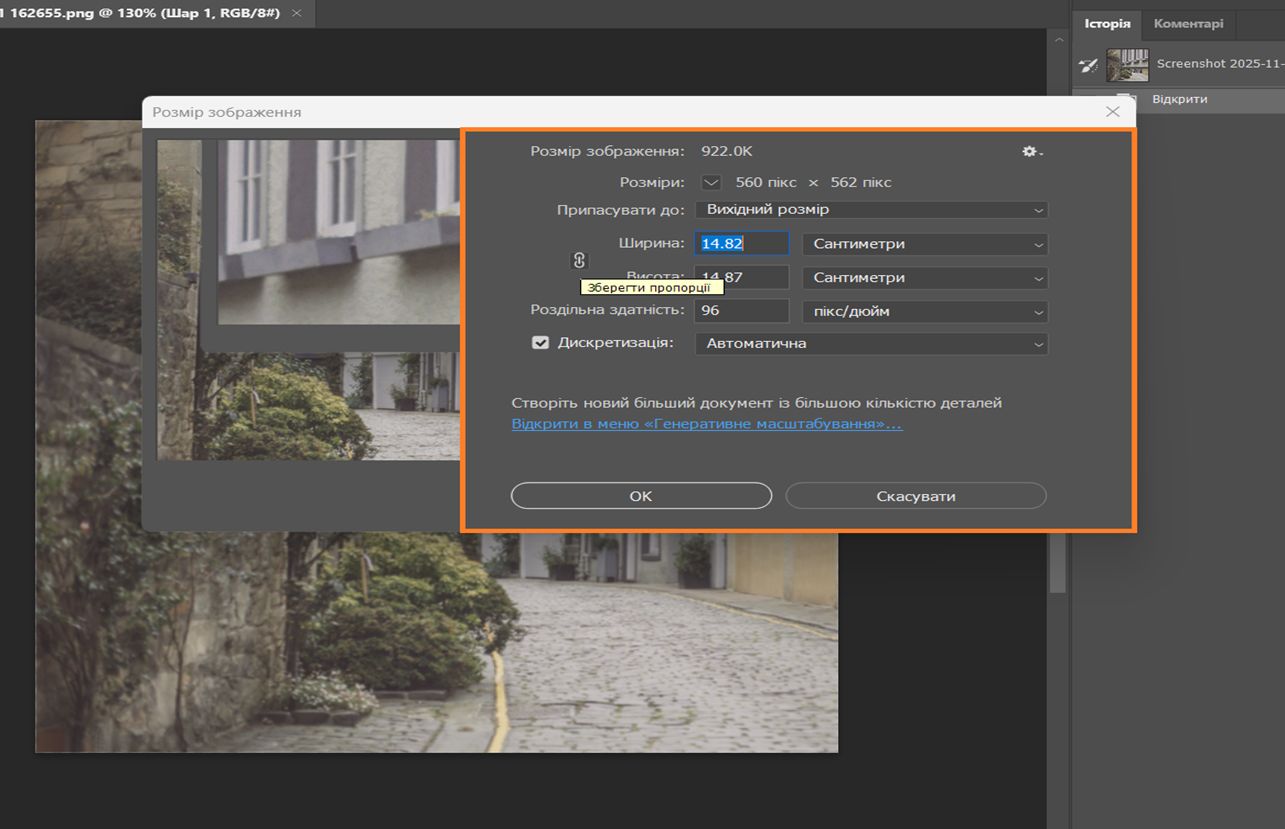Click the 560 пікс × 562 пікс dimensions text
Screen dimensions: 1285x829
(813, 183)
